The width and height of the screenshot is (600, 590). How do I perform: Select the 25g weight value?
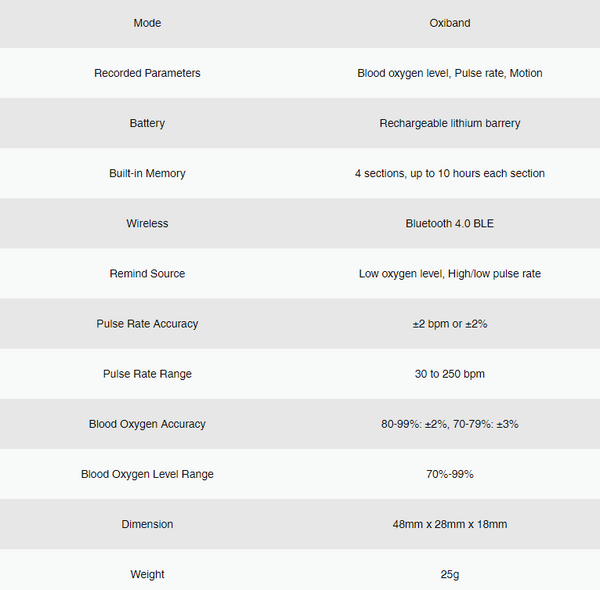(x=450, y=574)
